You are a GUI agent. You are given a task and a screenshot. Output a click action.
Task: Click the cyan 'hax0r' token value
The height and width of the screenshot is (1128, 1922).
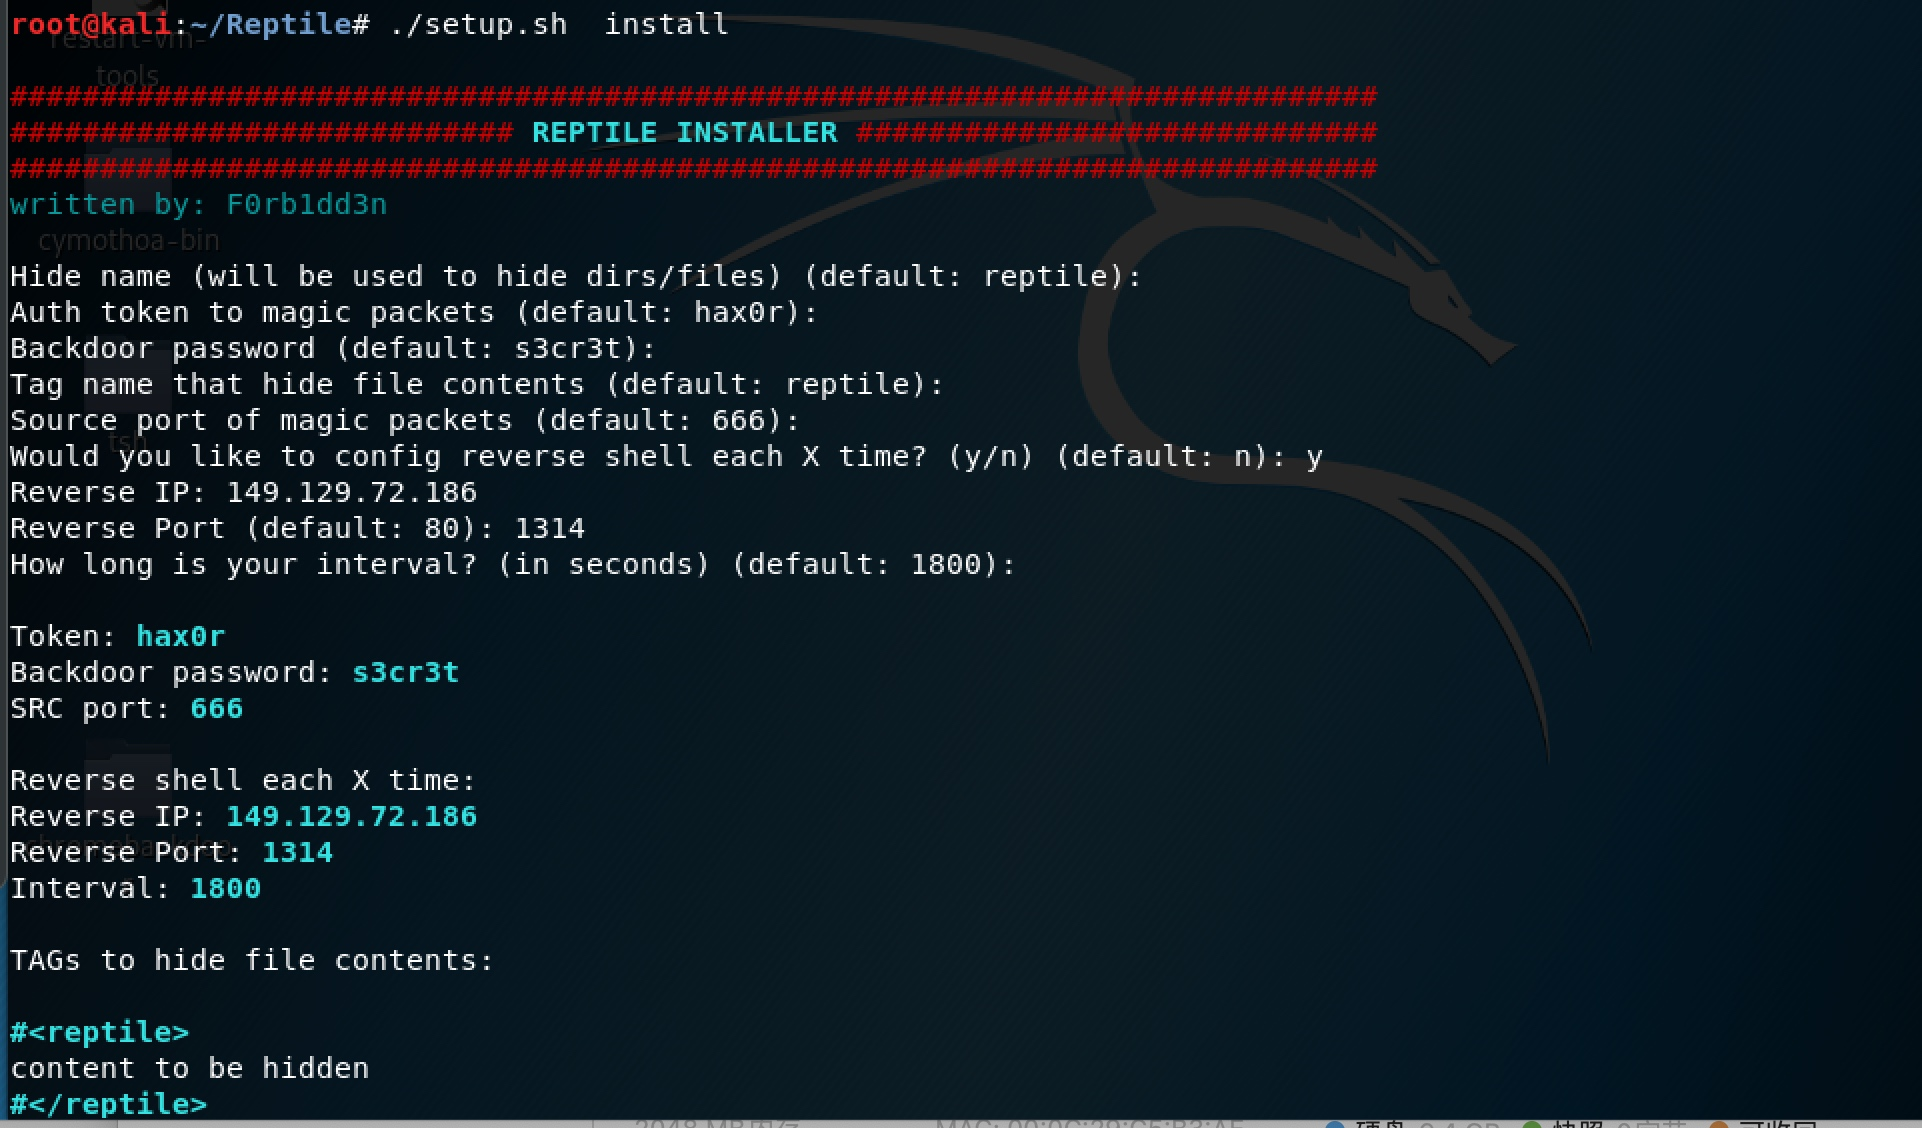(180, 636)
